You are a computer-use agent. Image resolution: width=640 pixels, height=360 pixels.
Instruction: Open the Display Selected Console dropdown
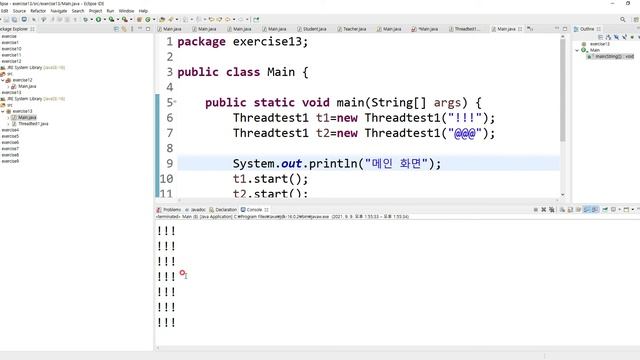[620, 209]
